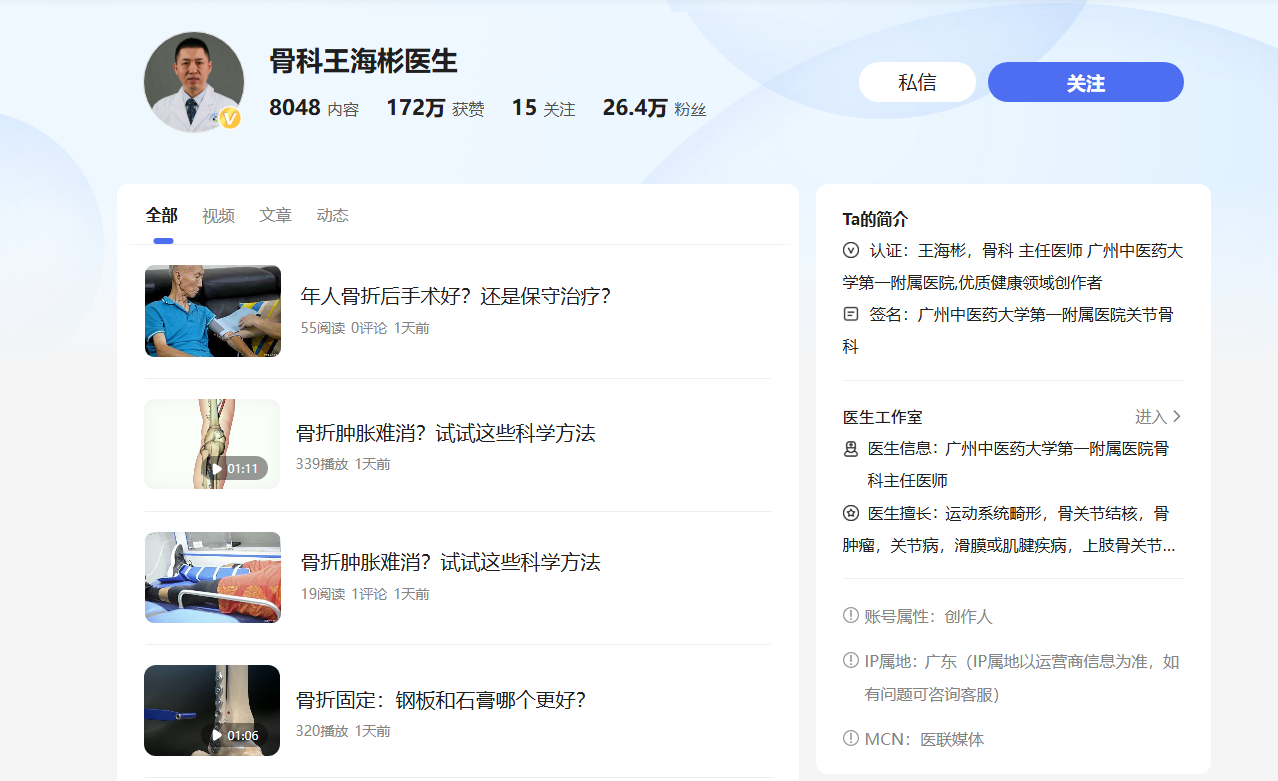Open the 动态 tab
This screenshot has width=1278, height=781.
click(x=332, y=215)
